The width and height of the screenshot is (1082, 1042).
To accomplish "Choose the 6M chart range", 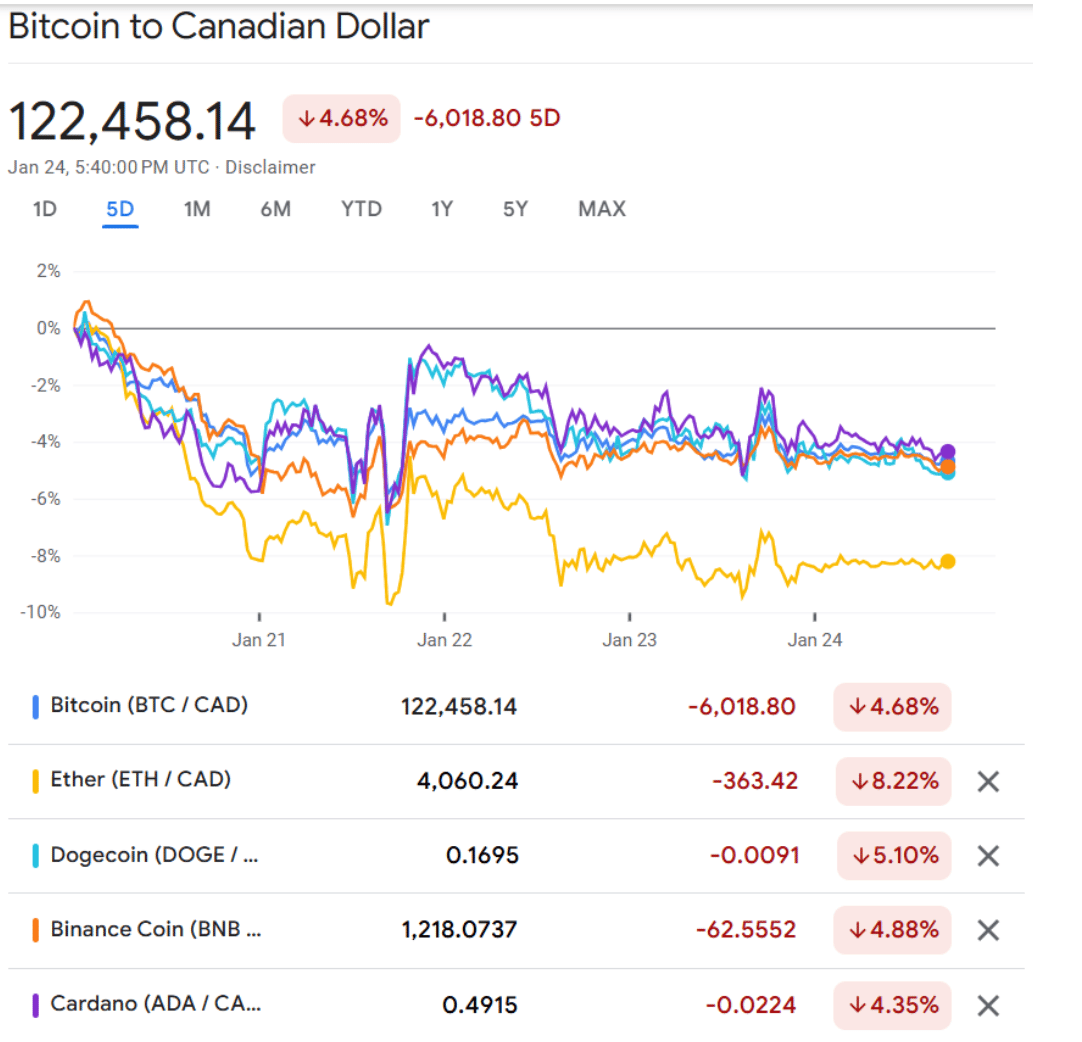I will click(275, 209).
